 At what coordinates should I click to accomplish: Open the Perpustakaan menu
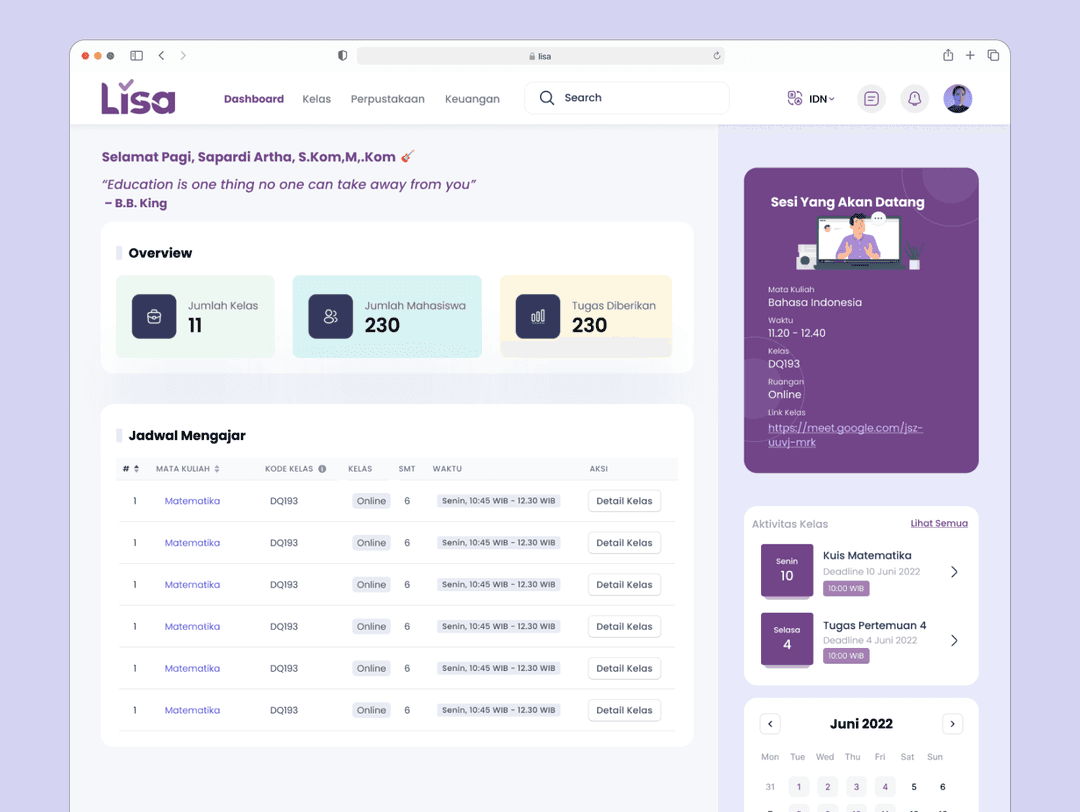click(388, 99)
